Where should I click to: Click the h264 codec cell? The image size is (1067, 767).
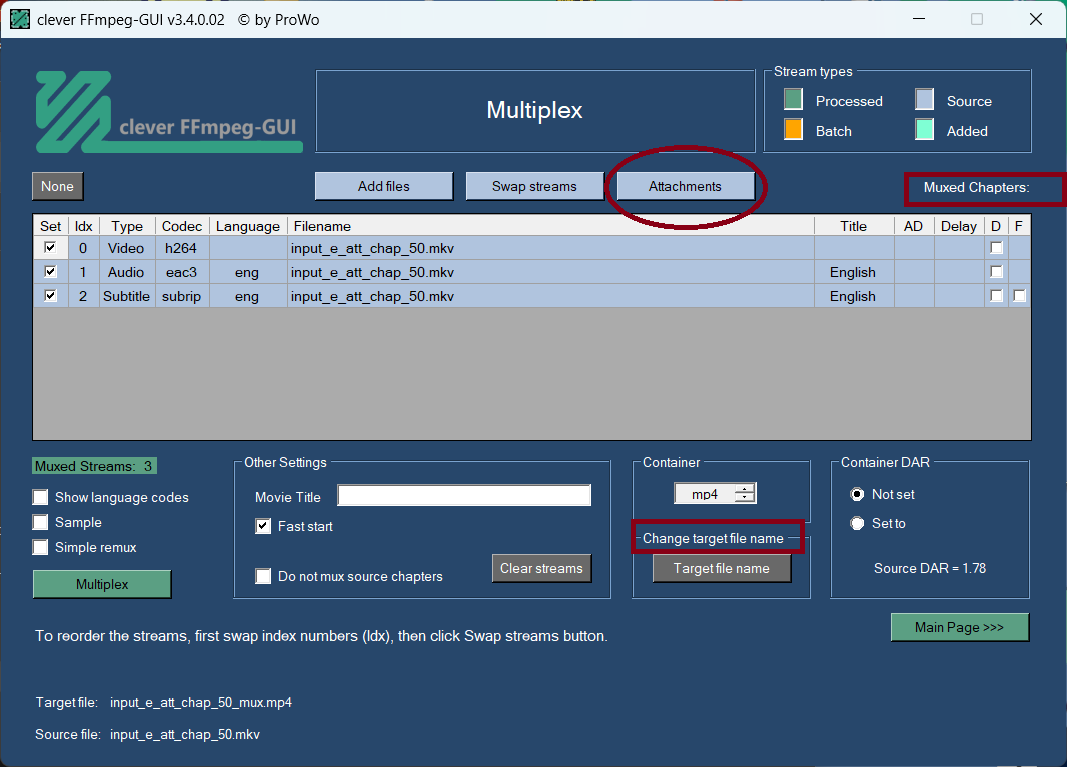click(182, 248)
